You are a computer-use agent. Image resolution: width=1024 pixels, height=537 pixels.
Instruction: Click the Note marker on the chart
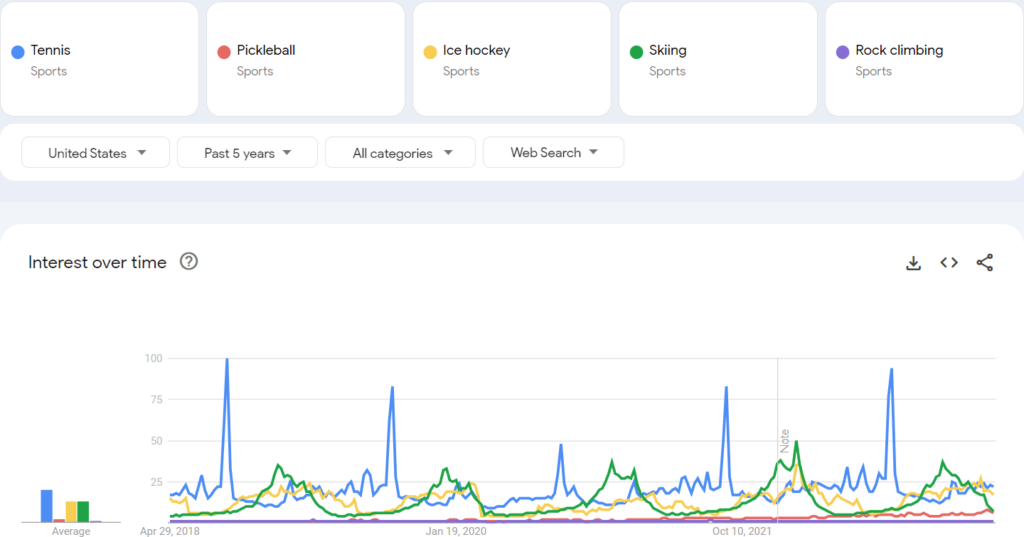[x=785, y=441]
